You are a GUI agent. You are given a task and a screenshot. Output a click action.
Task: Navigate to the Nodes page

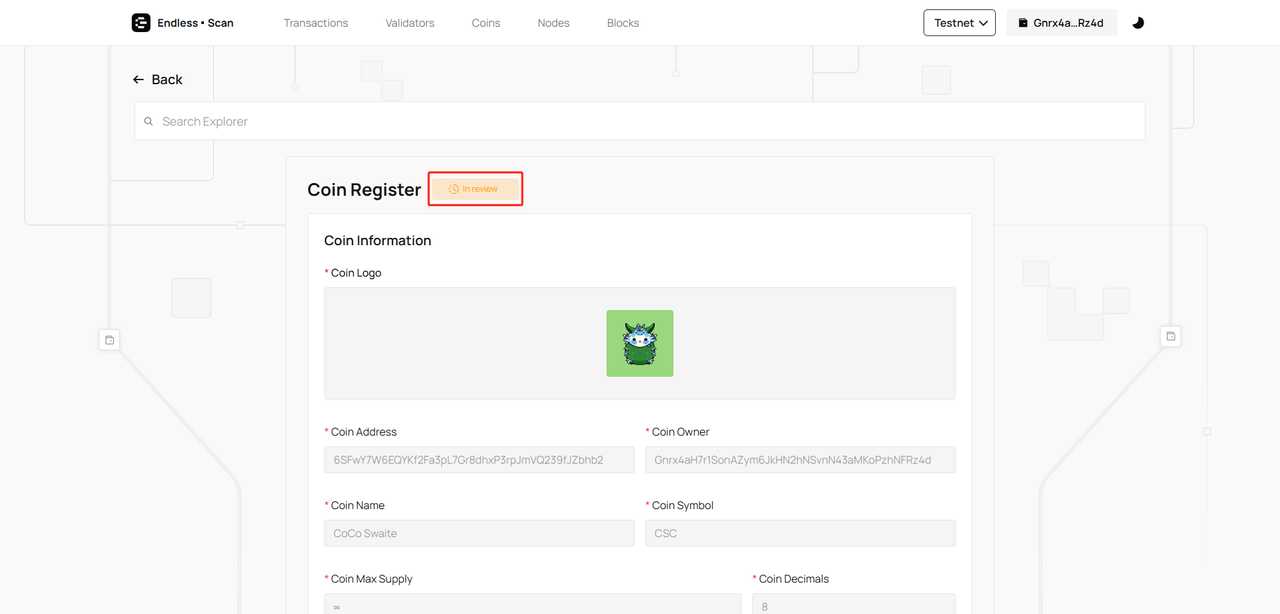pos(553,23)
